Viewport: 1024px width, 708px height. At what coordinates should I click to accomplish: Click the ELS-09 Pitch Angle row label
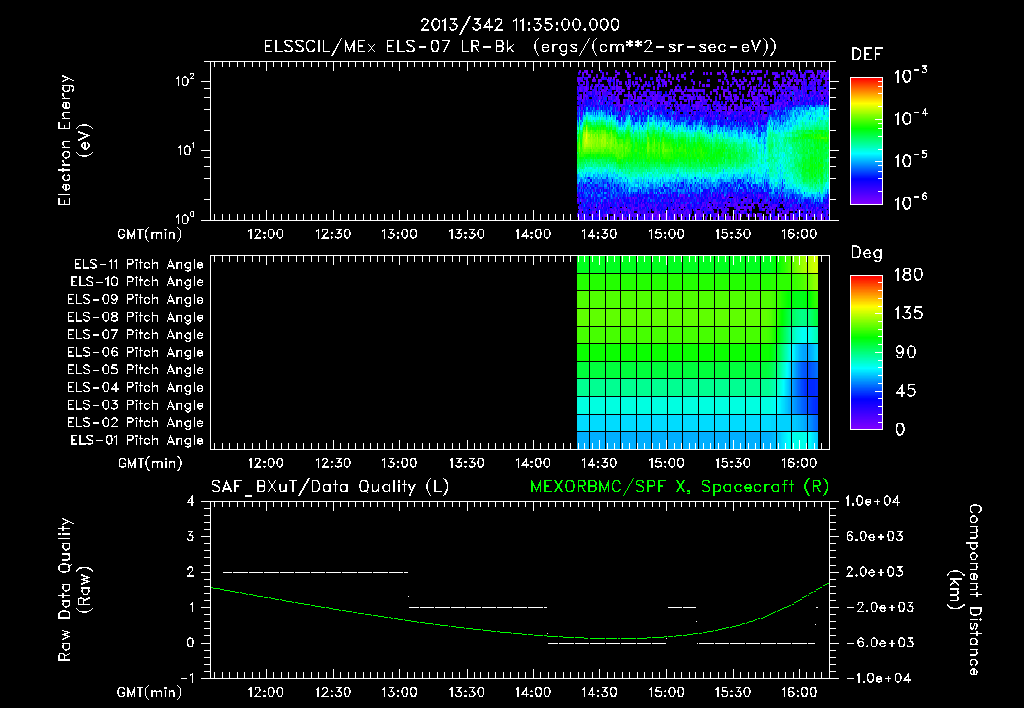click(x=135, y=300)
